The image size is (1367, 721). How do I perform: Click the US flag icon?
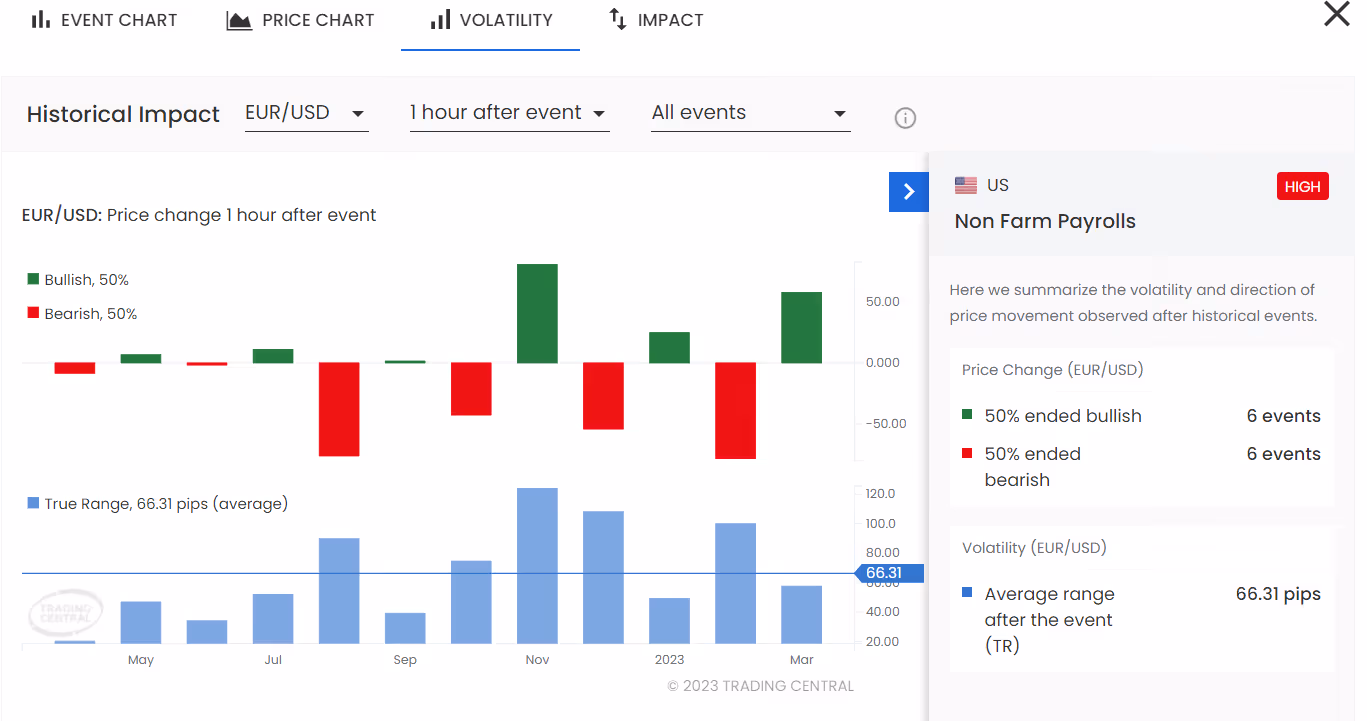click(966, 185)
